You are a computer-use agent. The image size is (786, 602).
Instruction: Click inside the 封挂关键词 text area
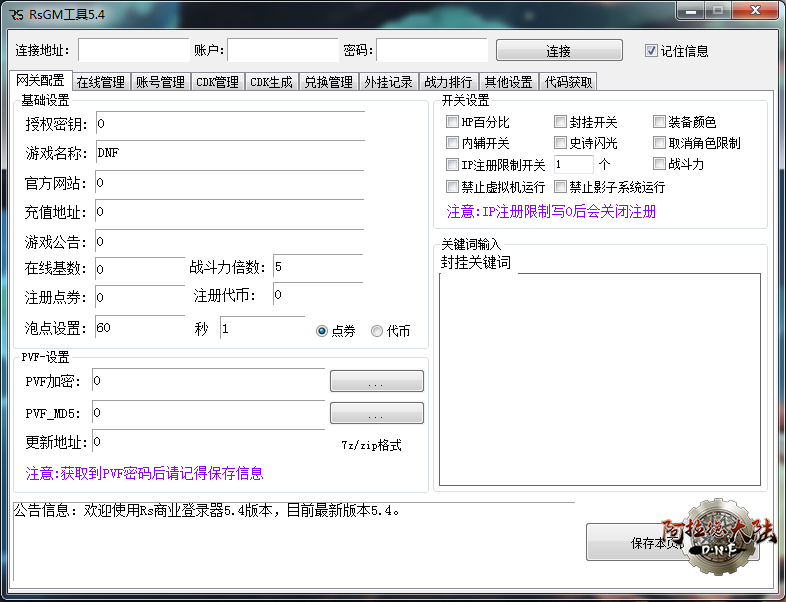599,379
